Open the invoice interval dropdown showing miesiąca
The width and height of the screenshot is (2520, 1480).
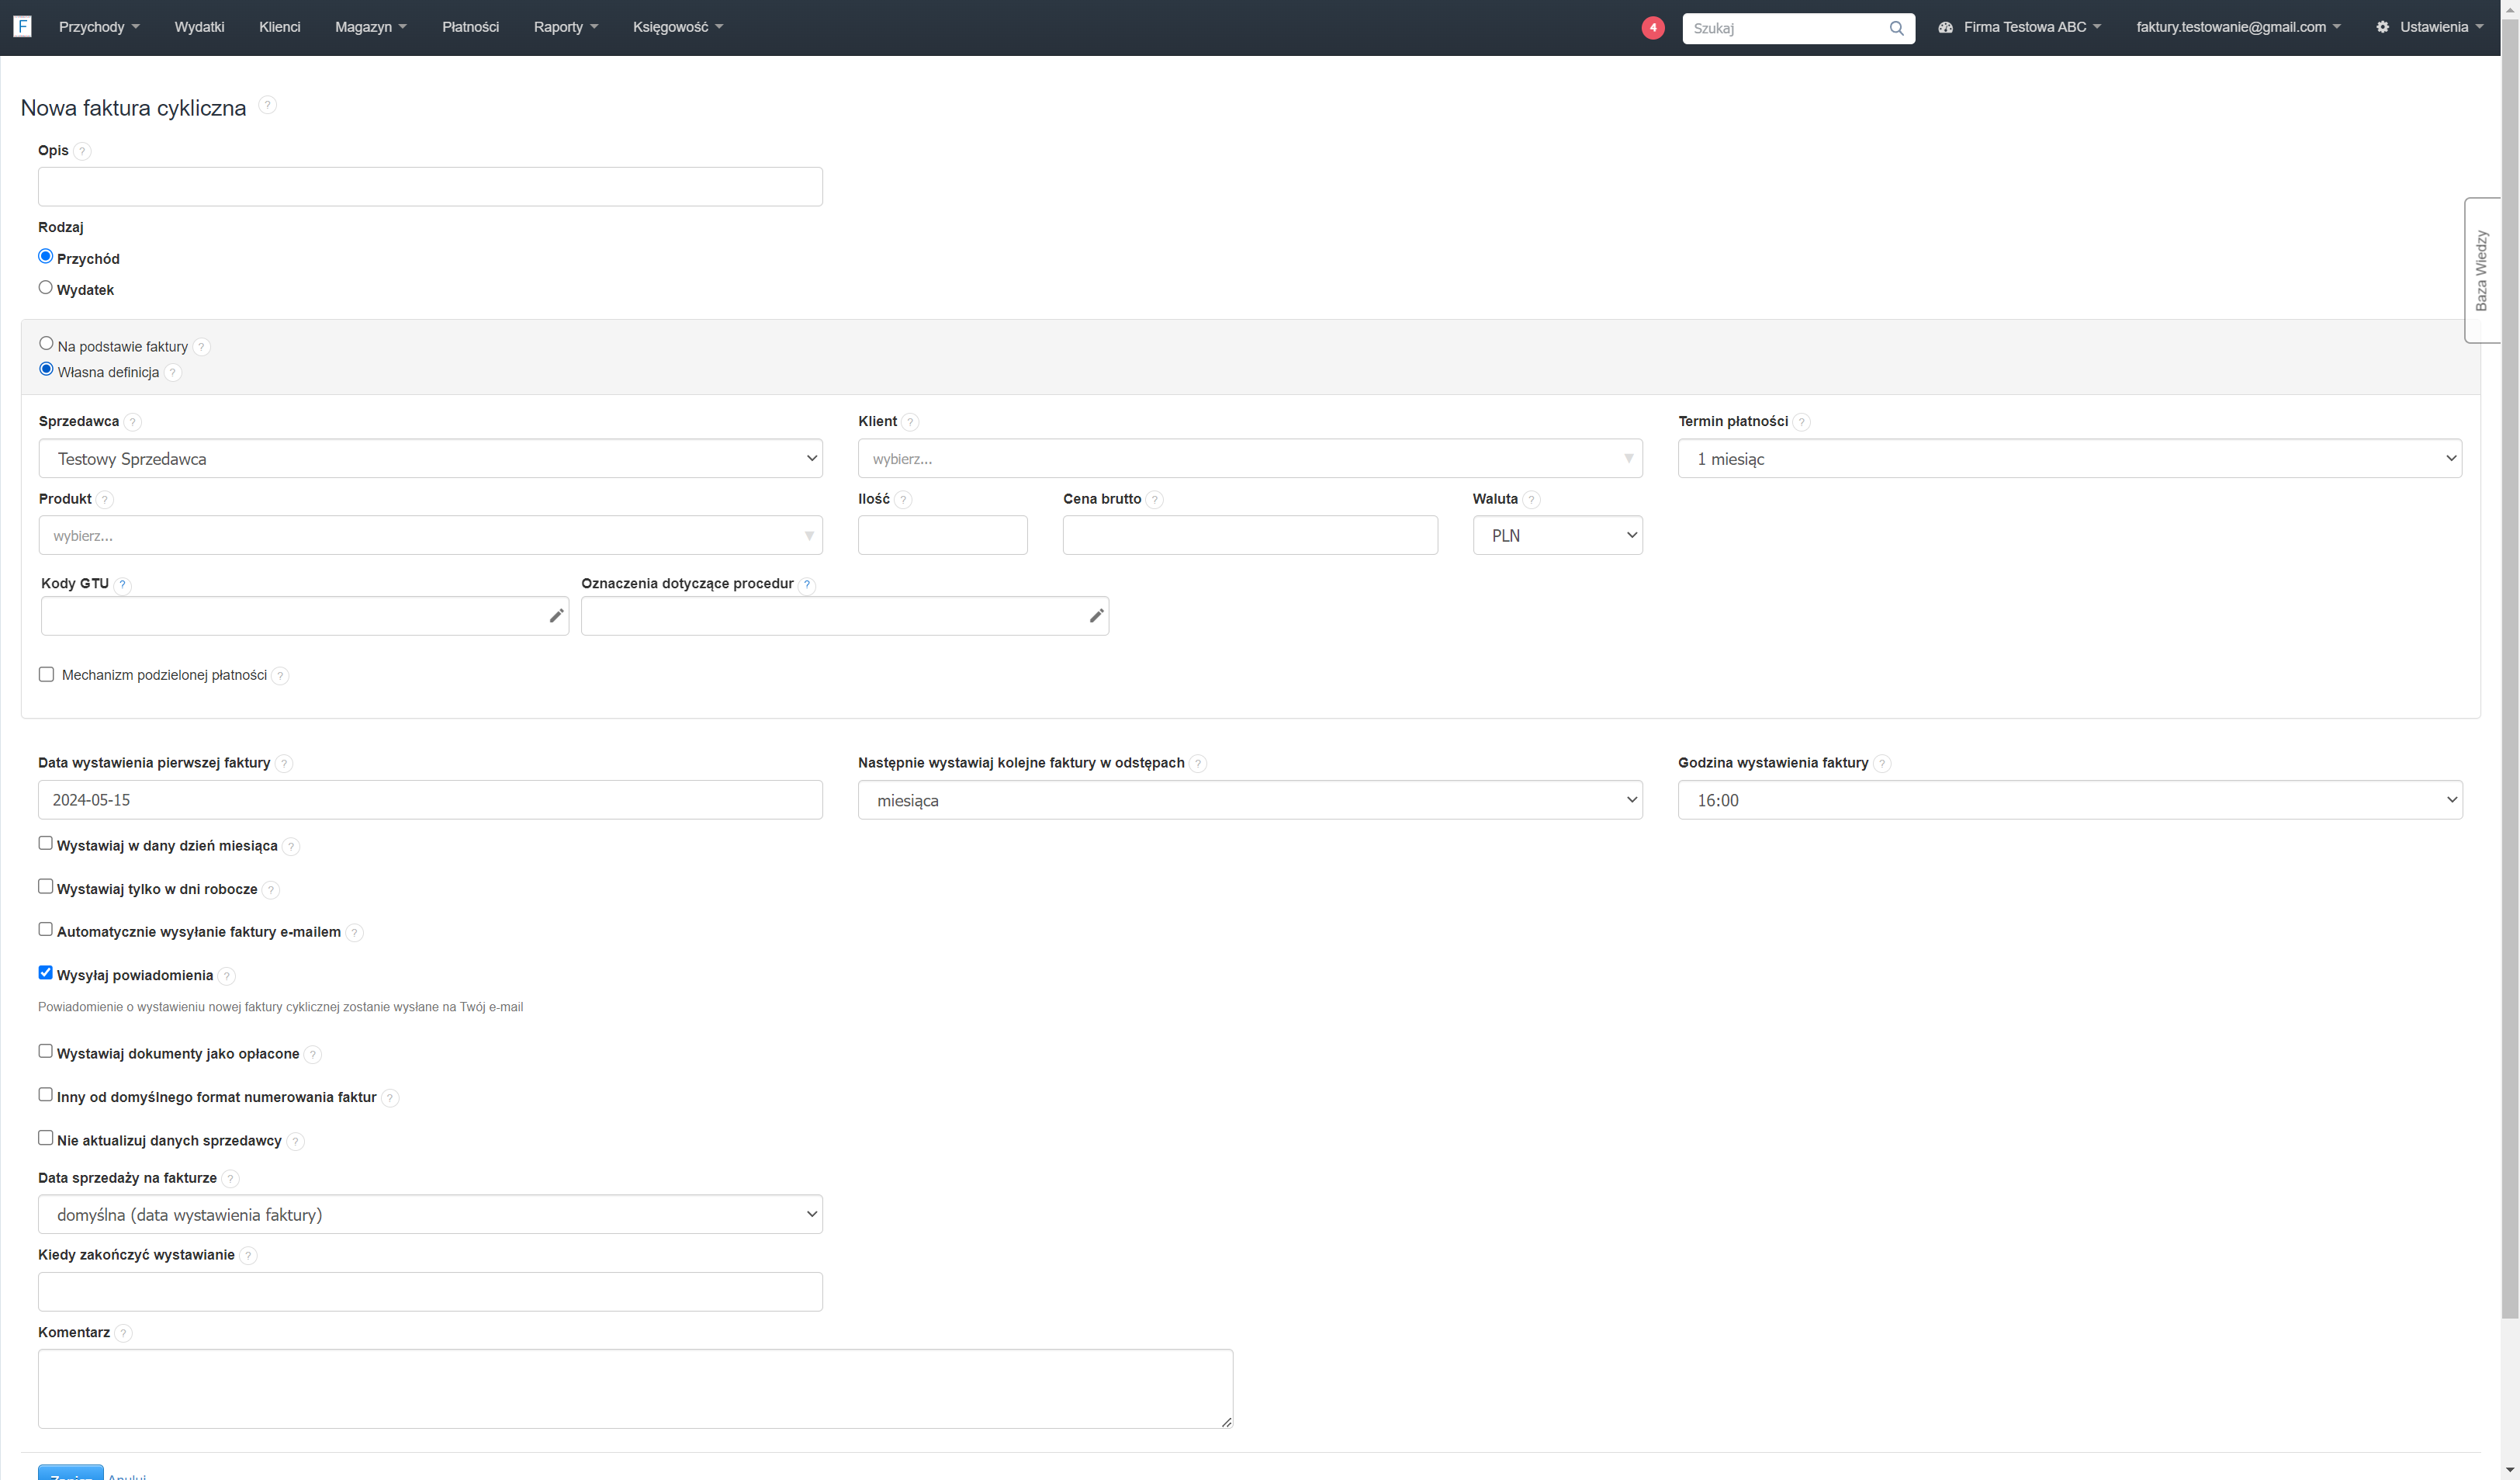pyautogui.click(x=1250, y=800)
